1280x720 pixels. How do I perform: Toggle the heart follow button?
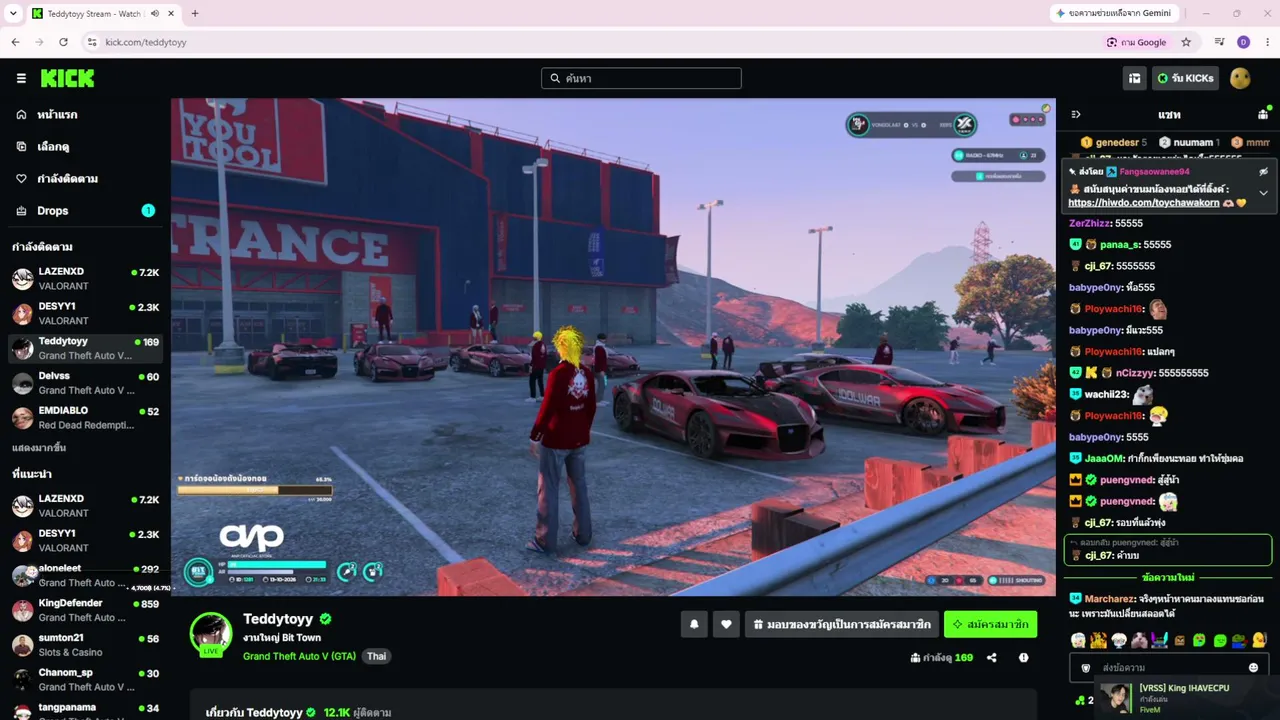(726, 624)
